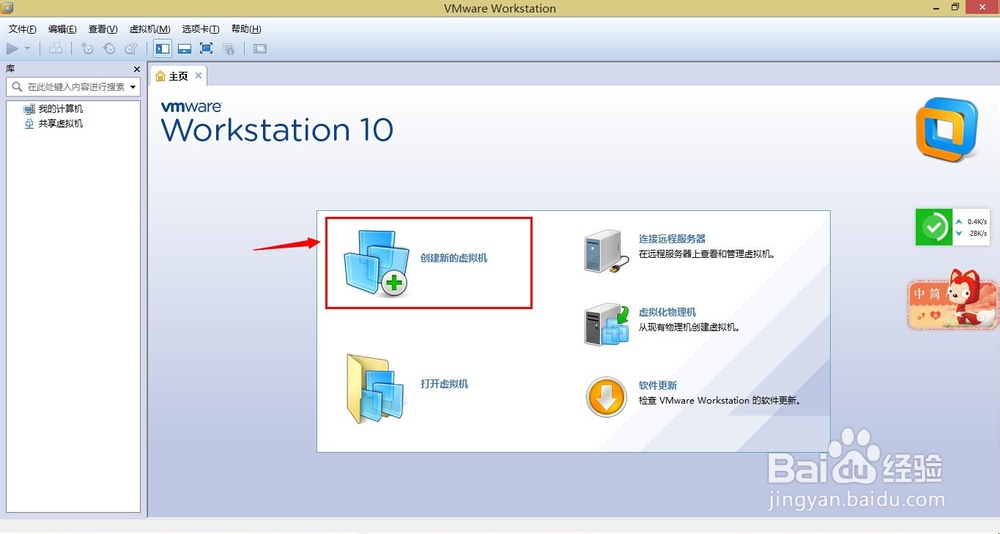Click the 库 panel header label
The width and height of the screenshot is (1000, 534).
click(x=10, y=69)
